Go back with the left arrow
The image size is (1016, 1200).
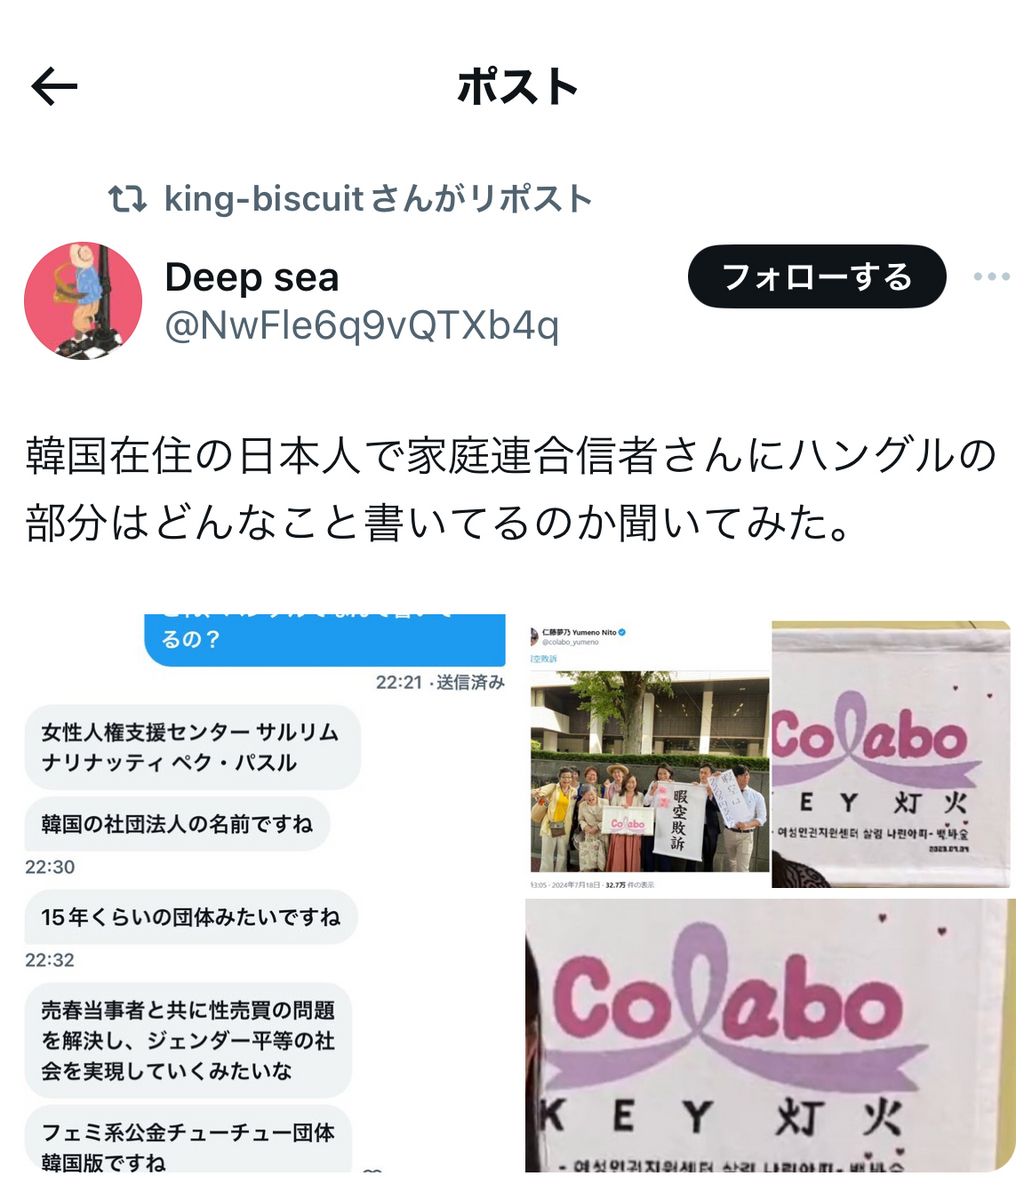[x=54, y=88]
